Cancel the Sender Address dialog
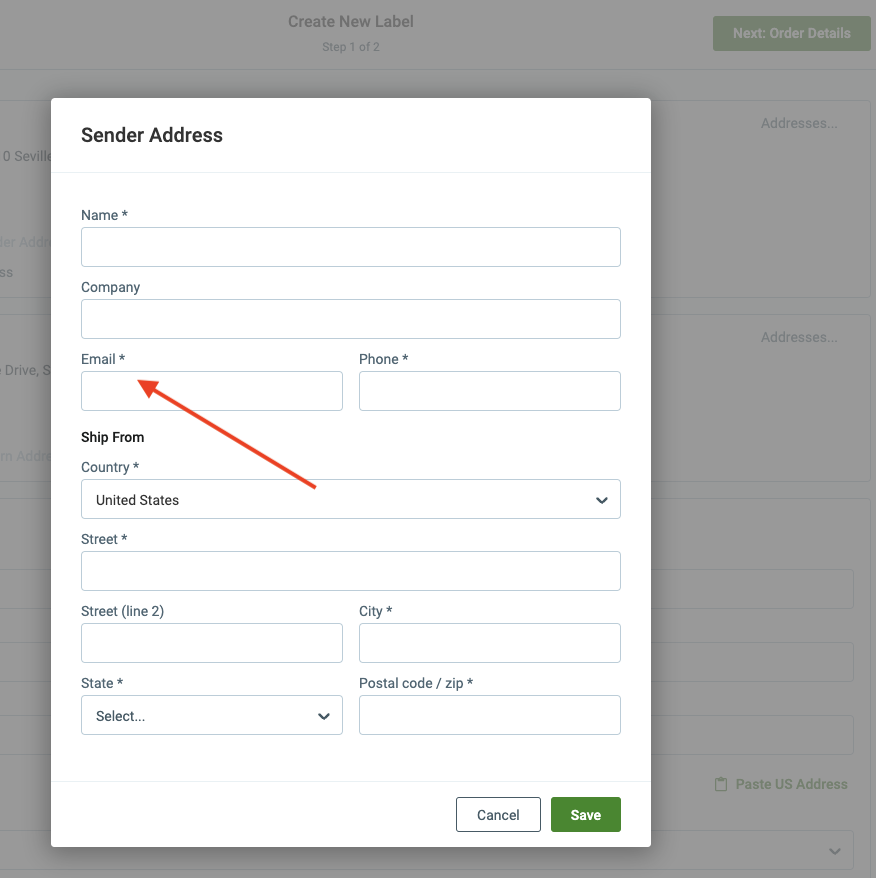 coord(498,815)
